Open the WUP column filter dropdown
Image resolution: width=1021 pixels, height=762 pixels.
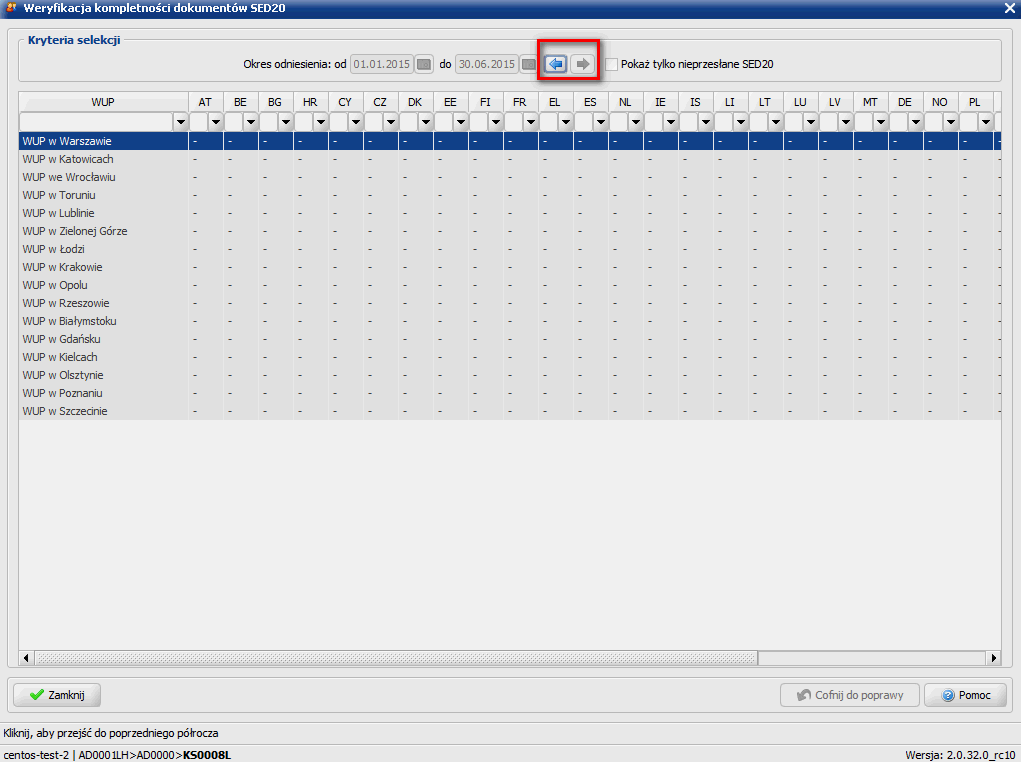181,122
